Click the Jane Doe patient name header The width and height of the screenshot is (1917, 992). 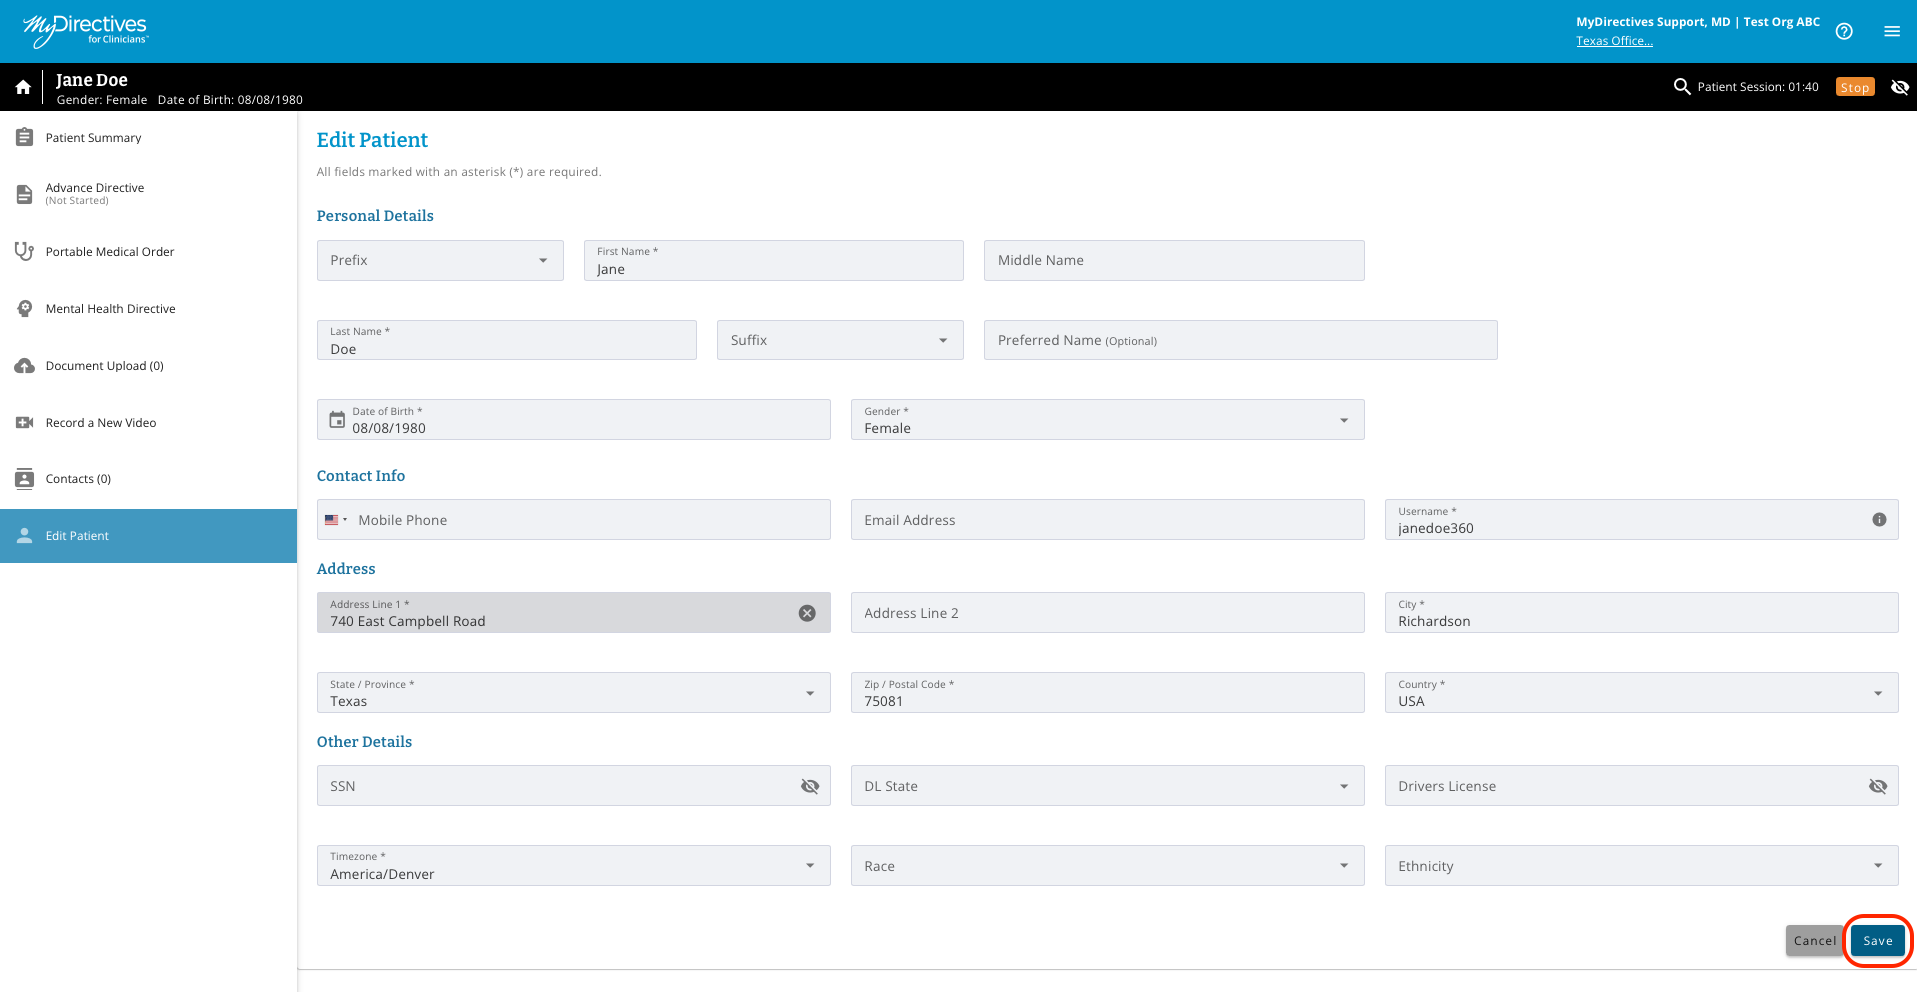point(92,80)
